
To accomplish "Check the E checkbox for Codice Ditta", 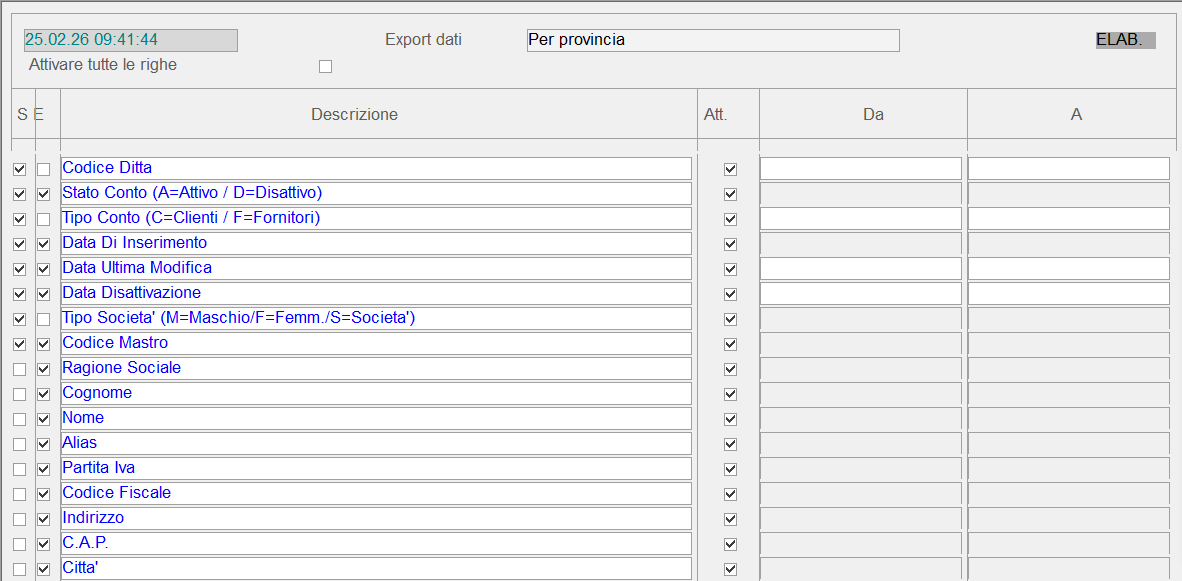I will click(x=43, y=169).
